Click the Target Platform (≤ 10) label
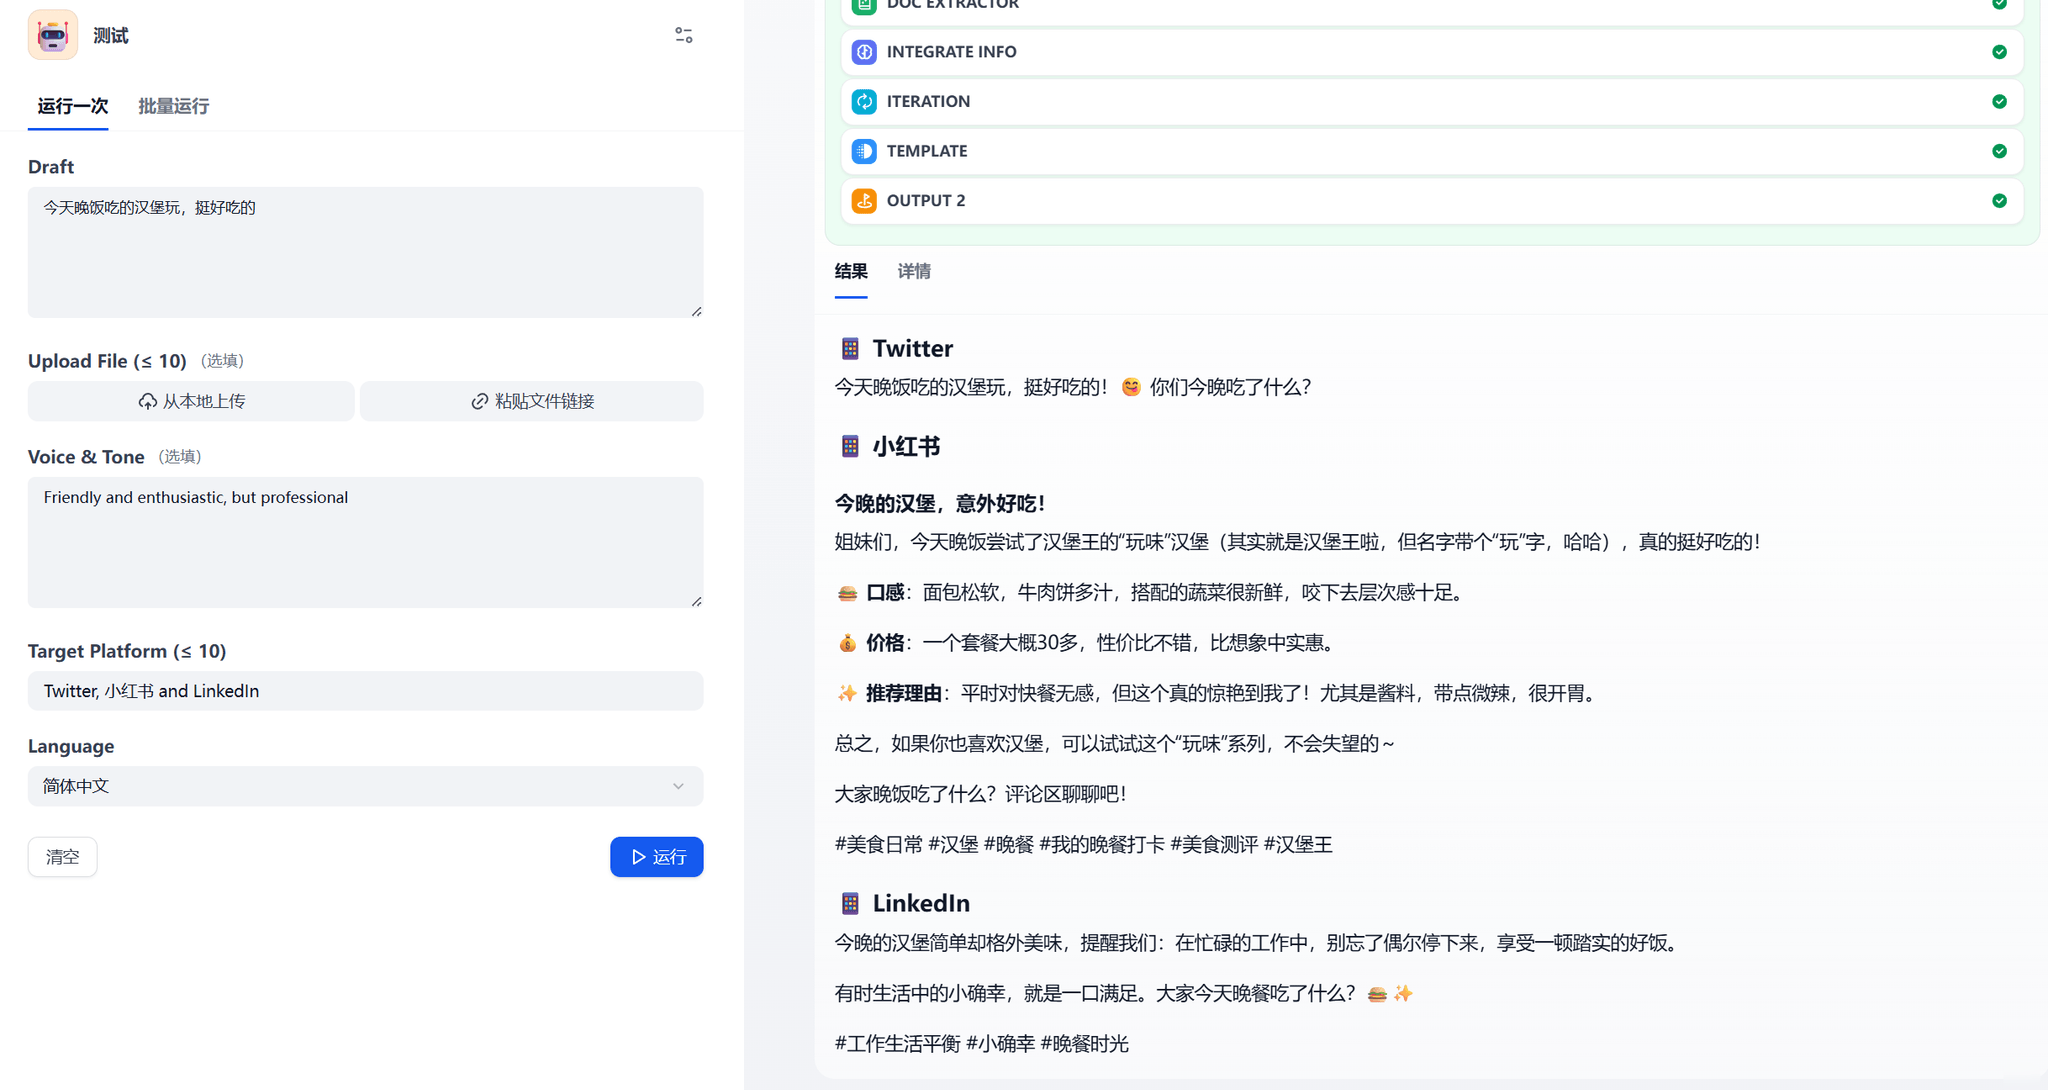Image resolution: width=2048 pixels, height=1090 pixels. click(127, 651)
